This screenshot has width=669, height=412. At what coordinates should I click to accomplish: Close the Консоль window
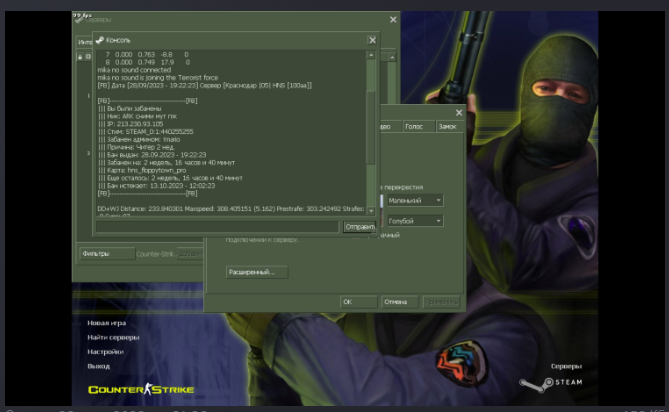click(372, 40)
